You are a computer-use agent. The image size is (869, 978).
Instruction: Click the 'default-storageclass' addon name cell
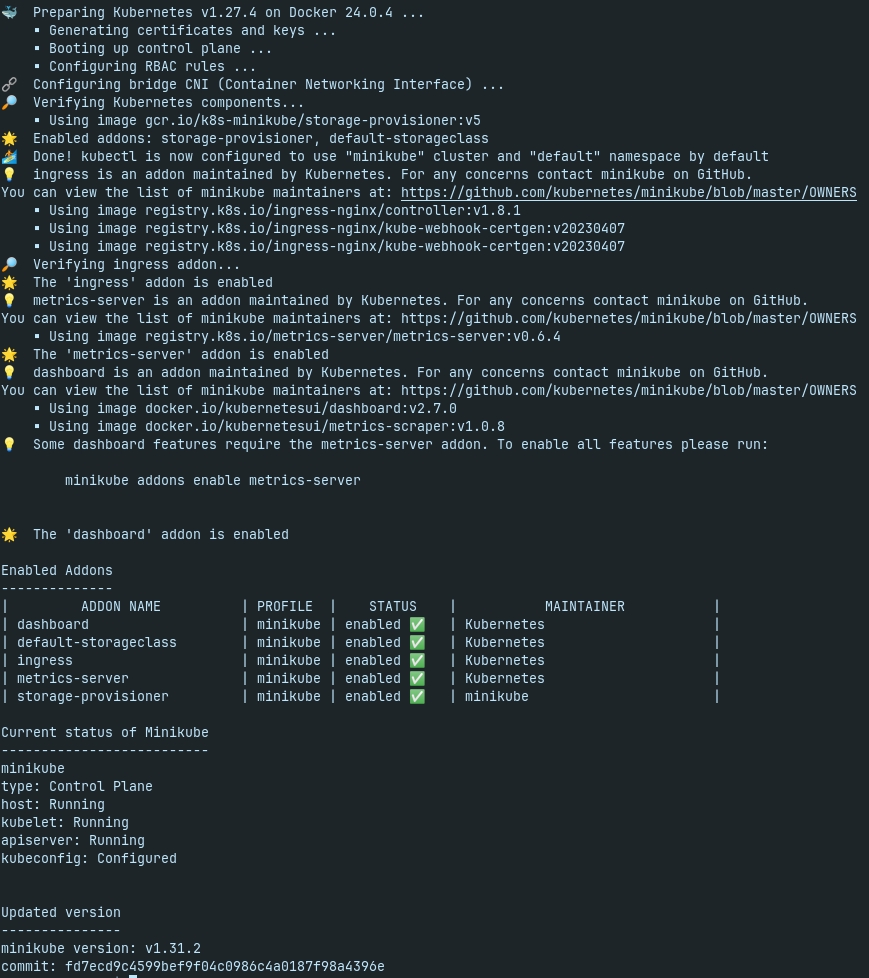[x=97, y=642]
